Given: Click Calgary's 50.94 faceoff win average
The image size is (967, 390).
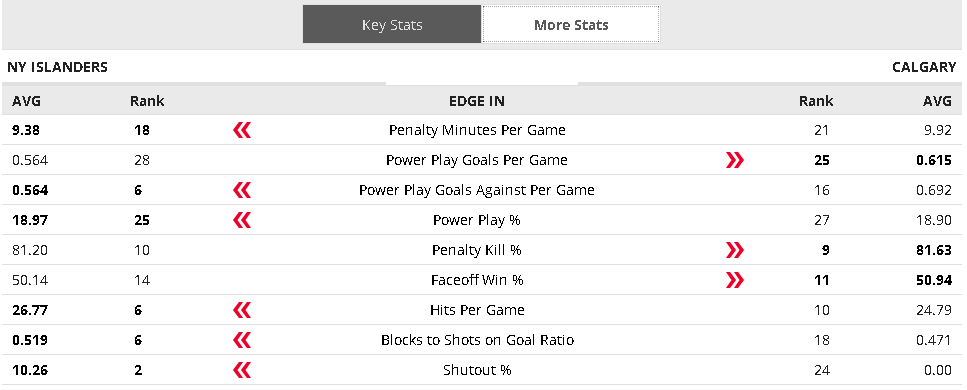Looking at the screenshot, I should point(934,280).
